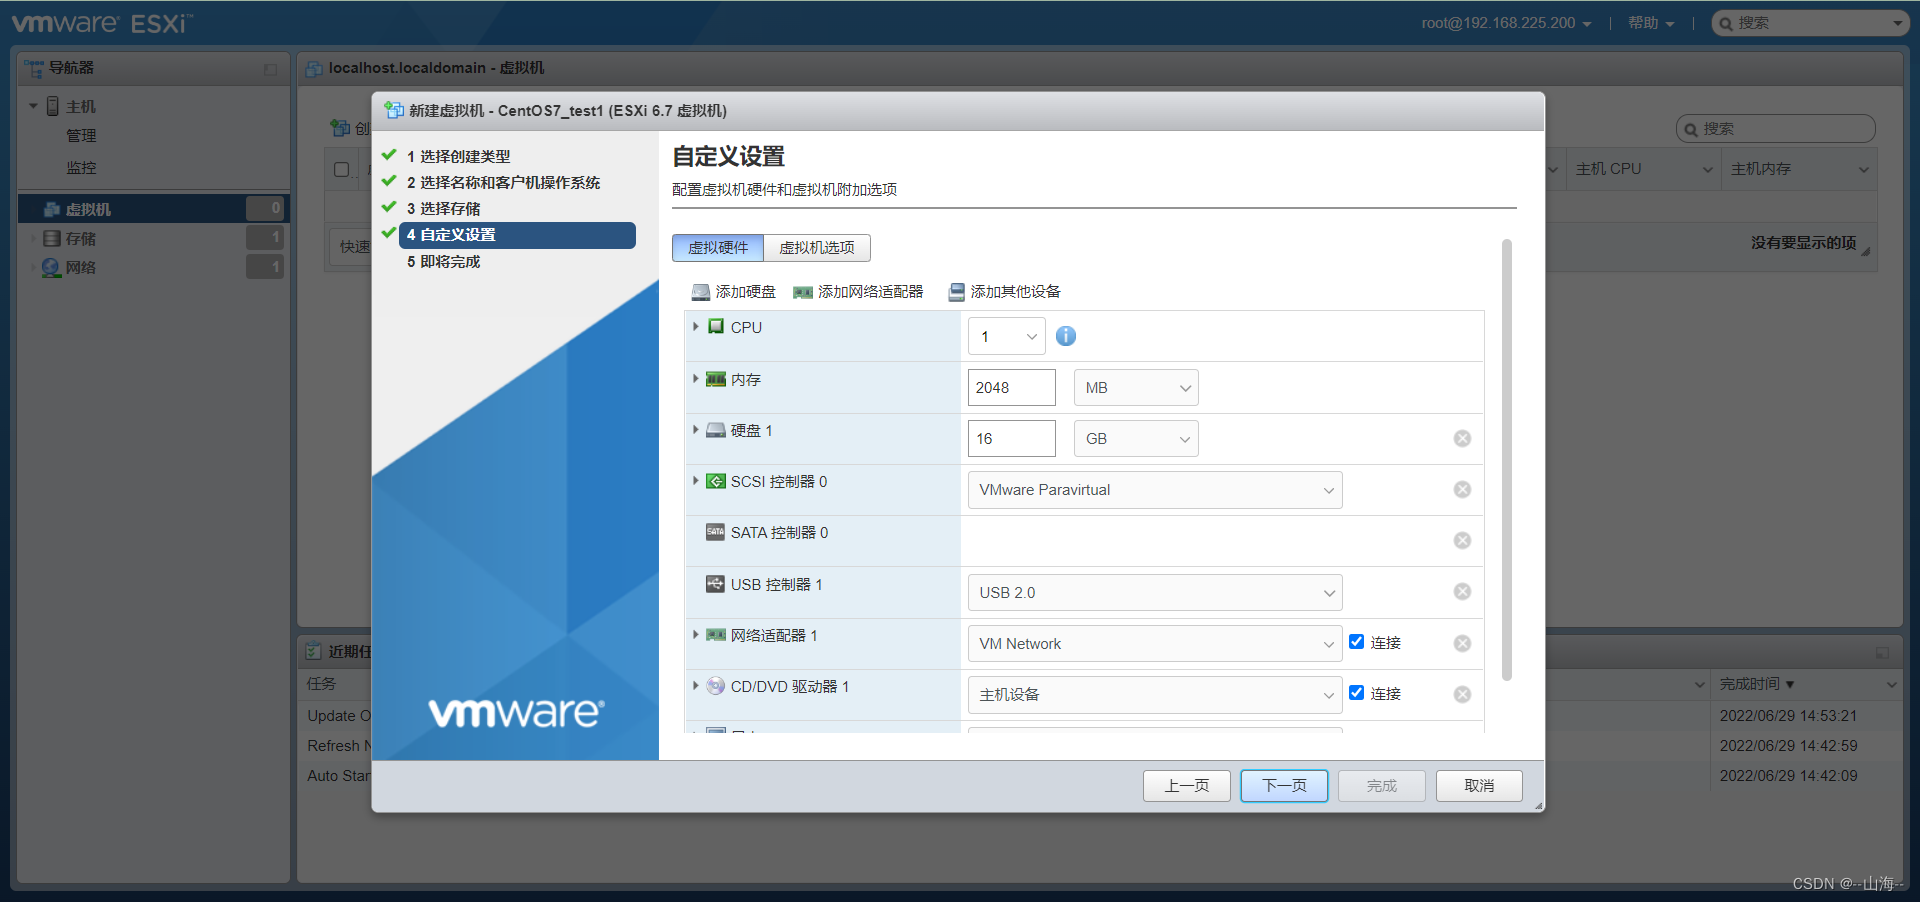Toggle 连接 checkbox for CD/DVD drive 1

1356,693
